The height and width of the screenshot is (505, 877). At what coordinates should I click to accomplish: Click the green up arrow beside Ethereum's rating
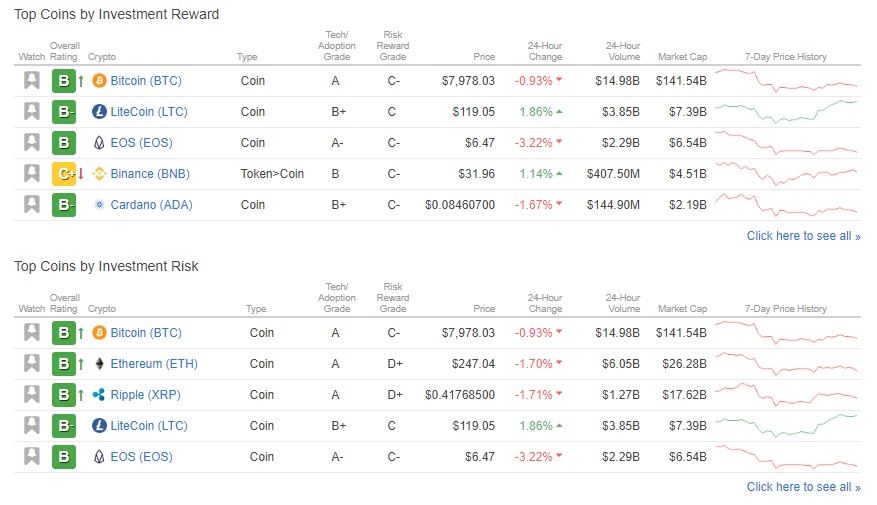pos(81,364)
